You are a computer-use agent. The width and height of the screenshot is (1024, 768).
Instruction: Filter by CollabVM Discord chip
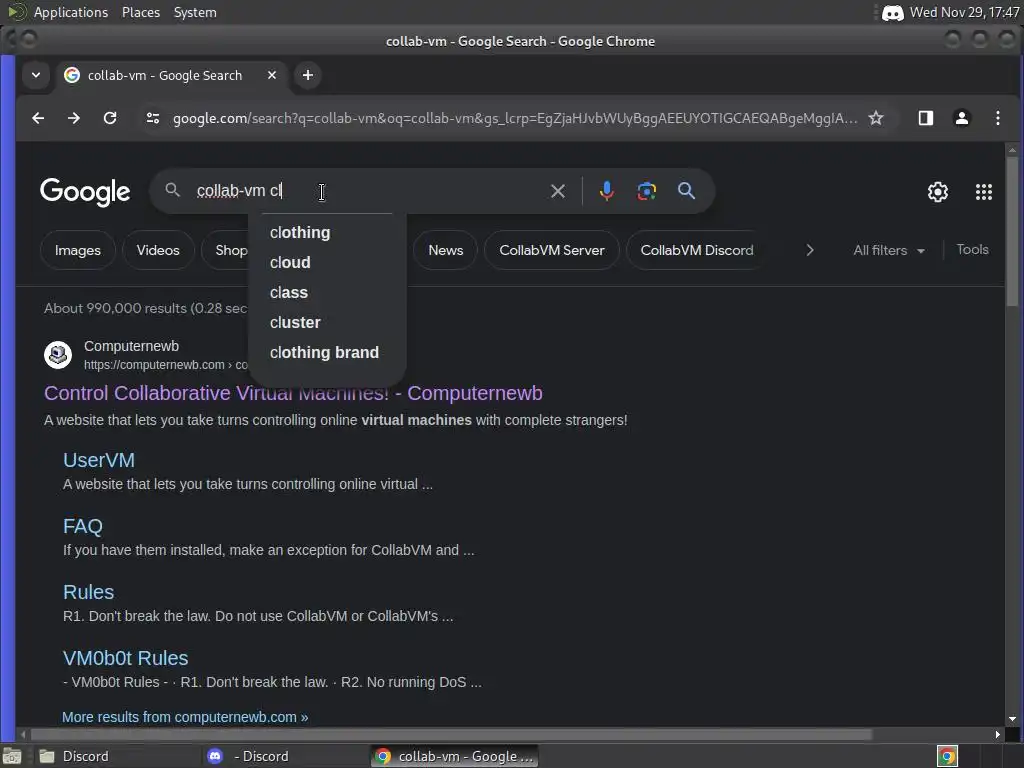pyautogui.click(x=696, y=250)
